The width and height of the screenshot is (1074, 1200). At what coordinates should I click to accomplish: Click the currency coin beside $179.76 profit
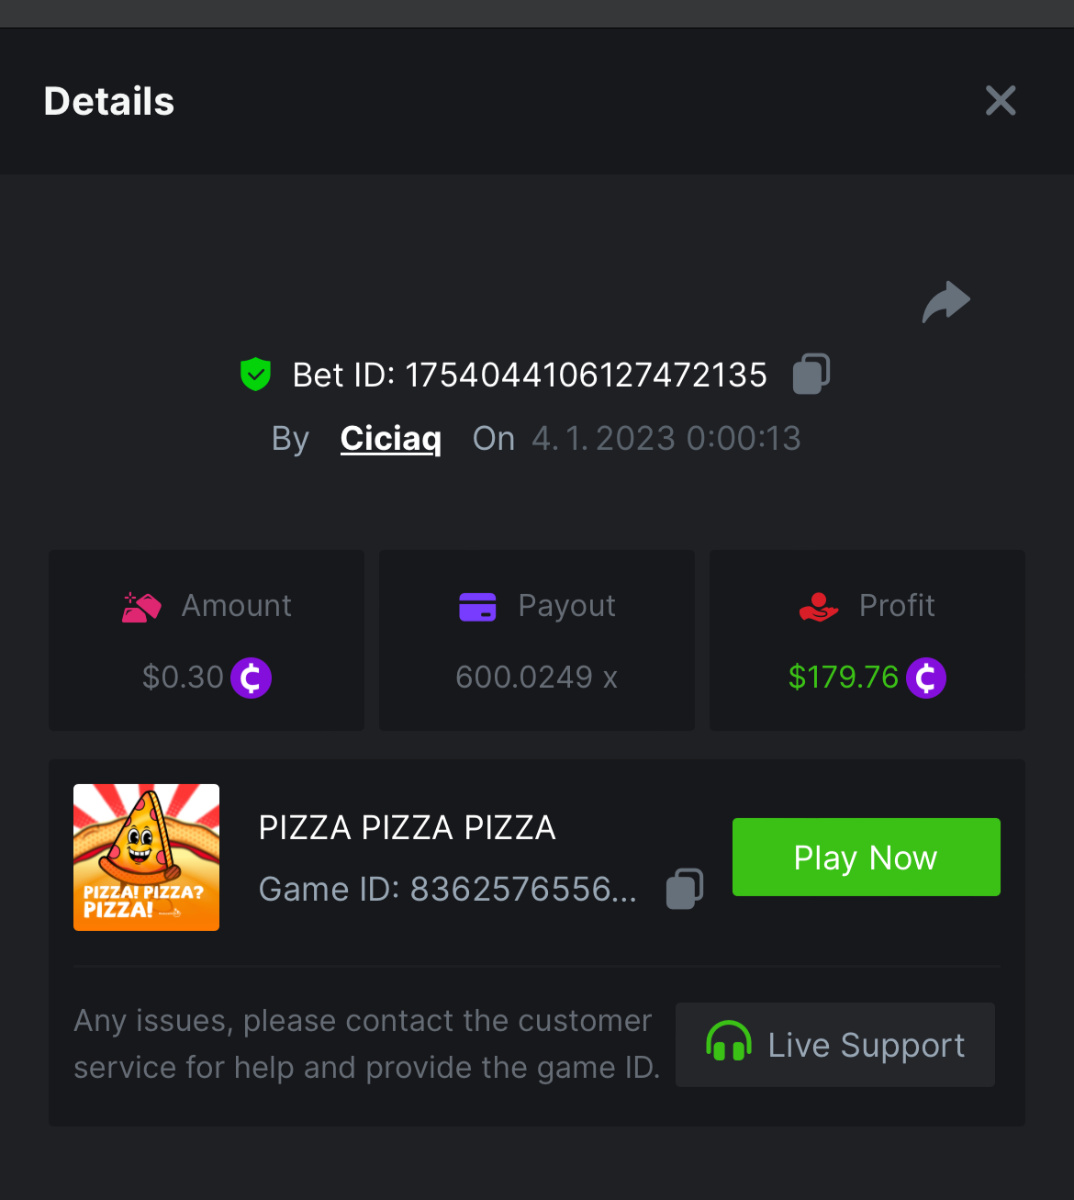coord(926,678)
